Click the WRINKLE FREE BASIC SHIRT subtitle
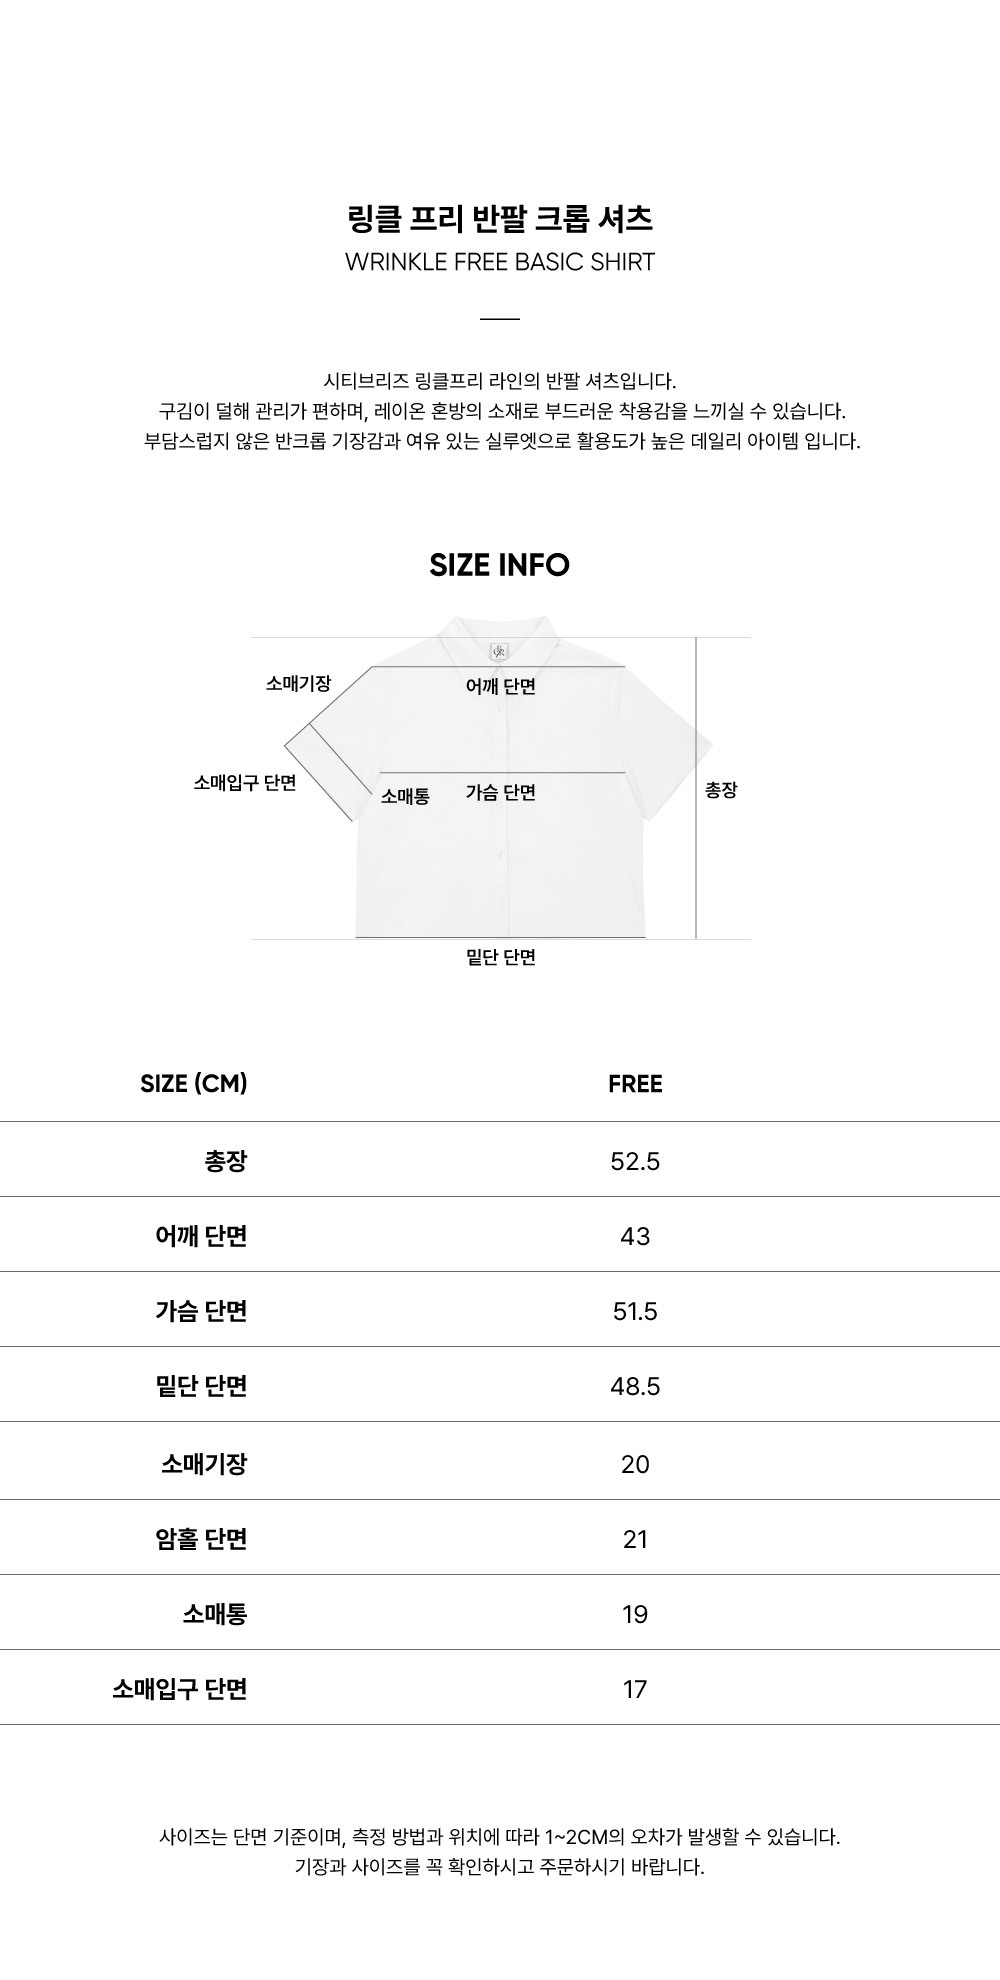Image resolution: width=1000 pixels, height=1980 pixels. [x=499, y=262]
